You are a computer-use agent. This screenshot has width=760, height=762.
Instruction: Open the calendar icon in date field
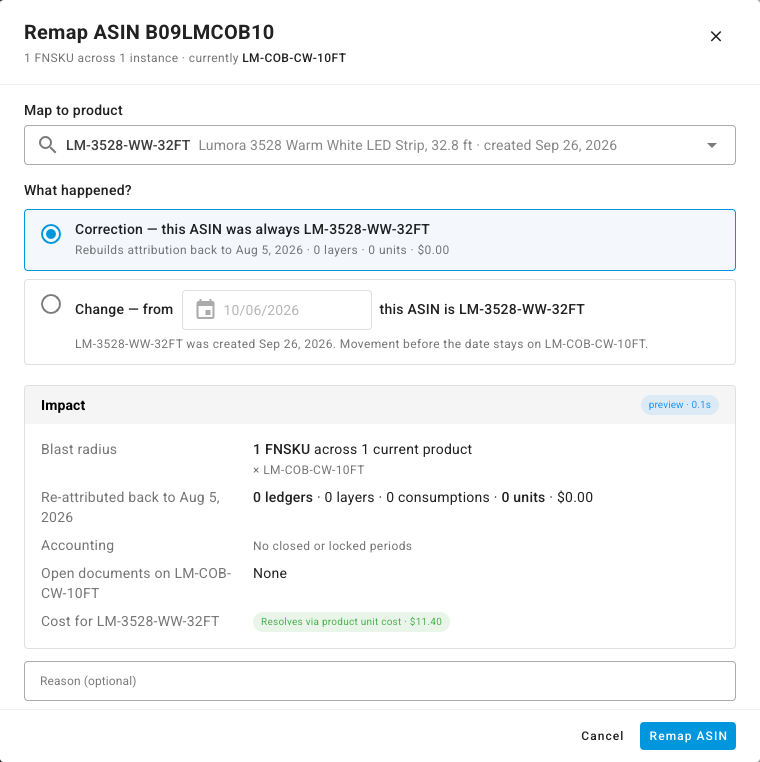coord(205,310)
